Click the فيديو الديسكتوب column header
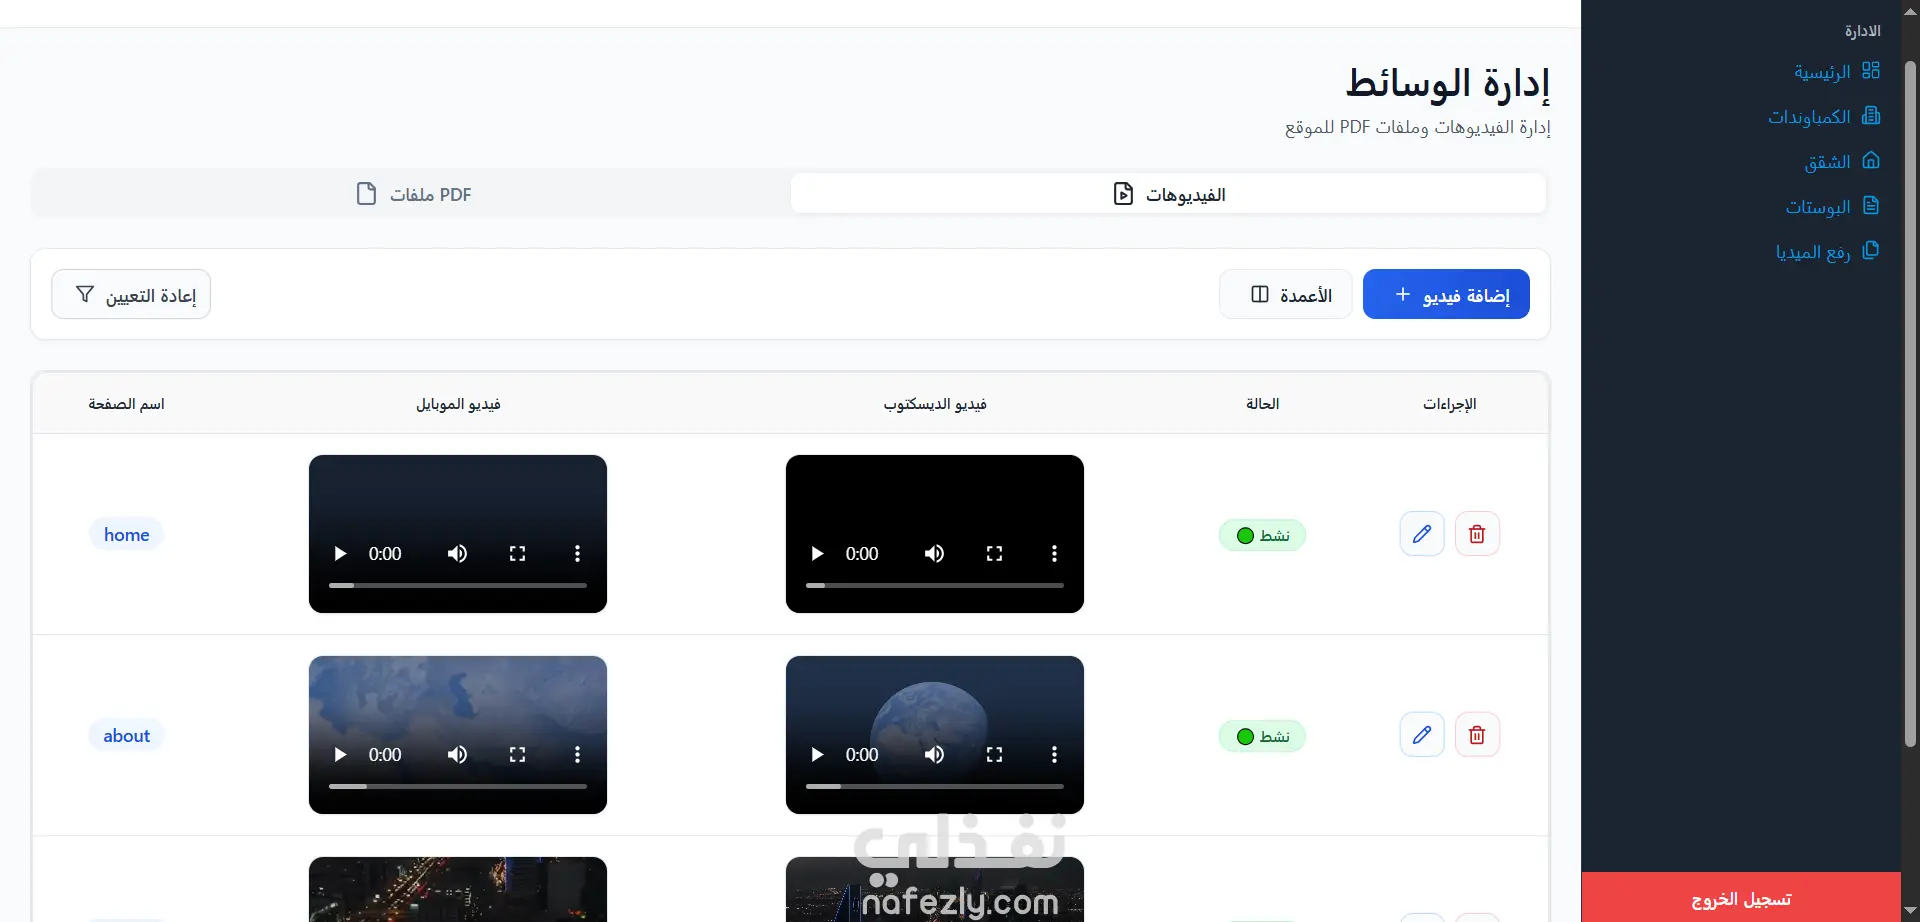 pyautogui.click(x=935, y=404)
